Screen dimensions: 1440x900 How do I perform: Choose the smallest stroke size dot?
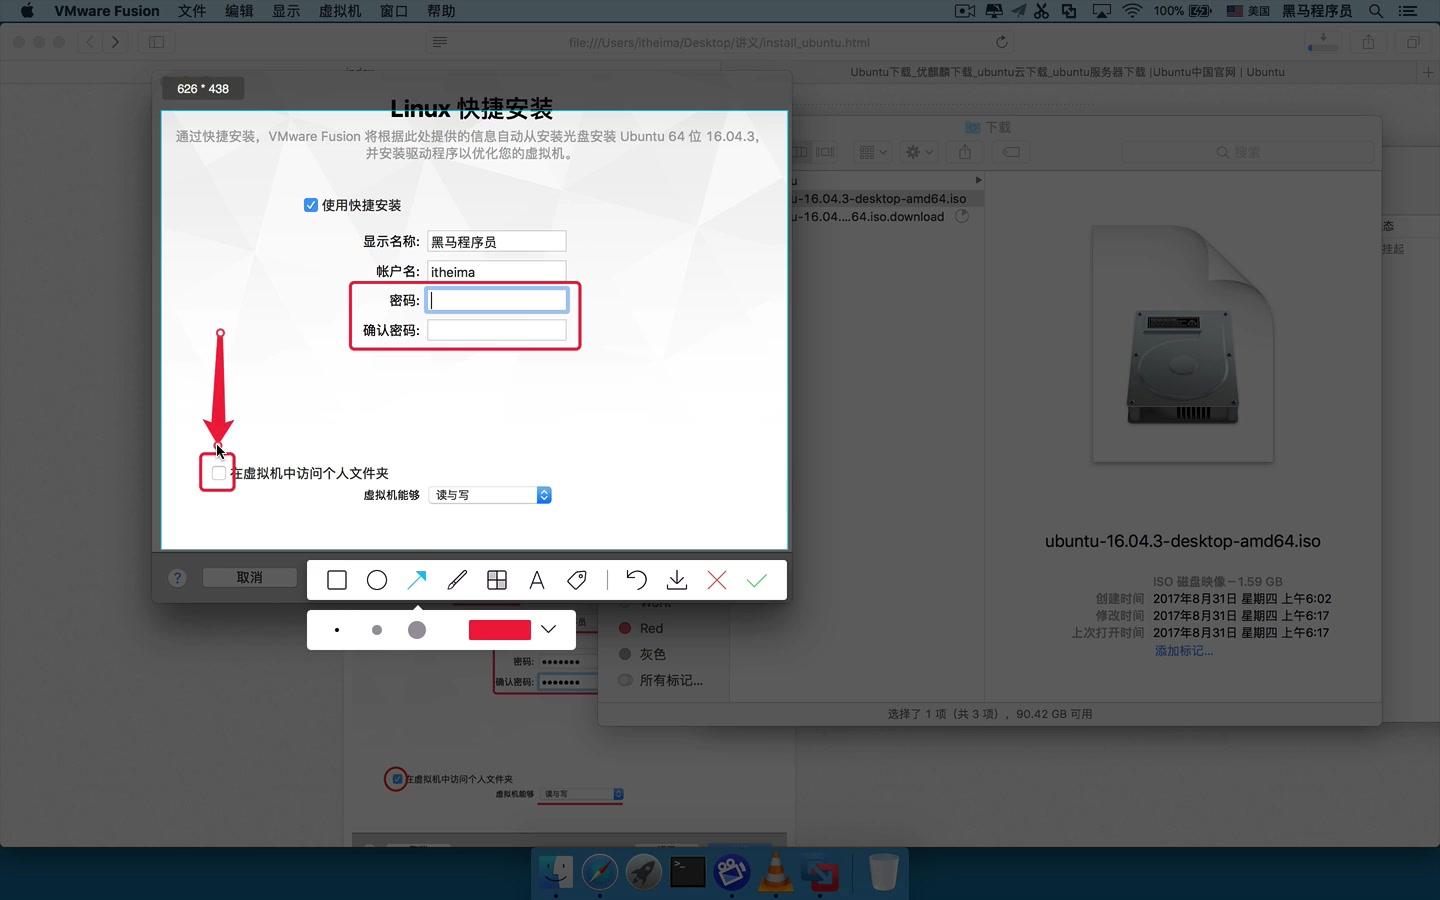[337, 630]
